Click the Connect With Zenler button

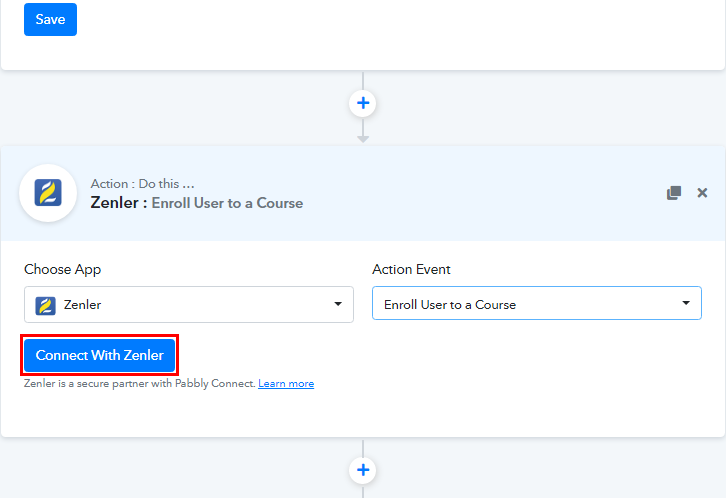100,355
